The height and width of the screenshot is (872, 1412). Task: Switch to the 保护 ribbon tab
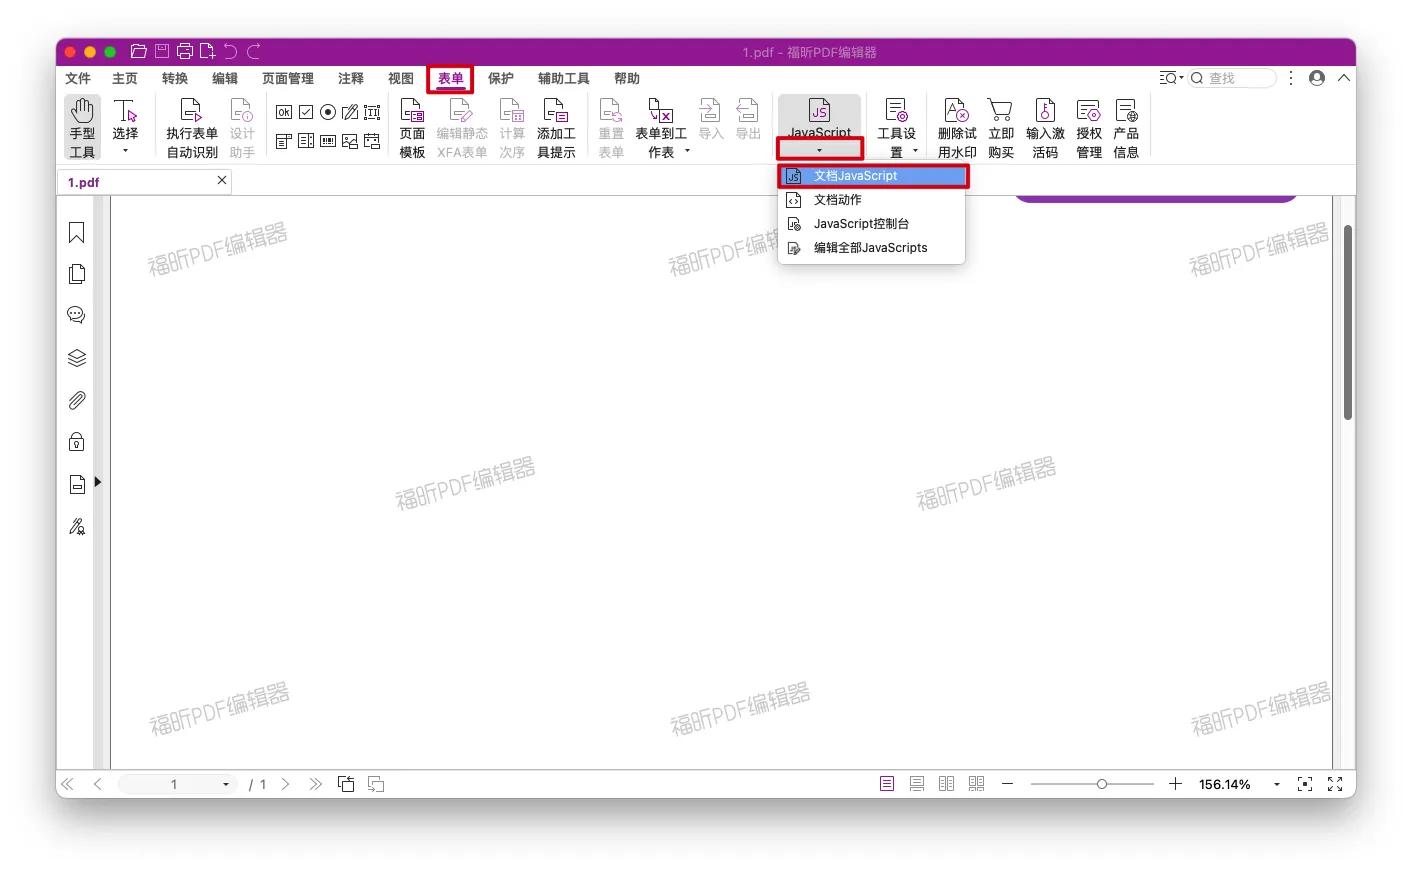[x=500, y=78]
